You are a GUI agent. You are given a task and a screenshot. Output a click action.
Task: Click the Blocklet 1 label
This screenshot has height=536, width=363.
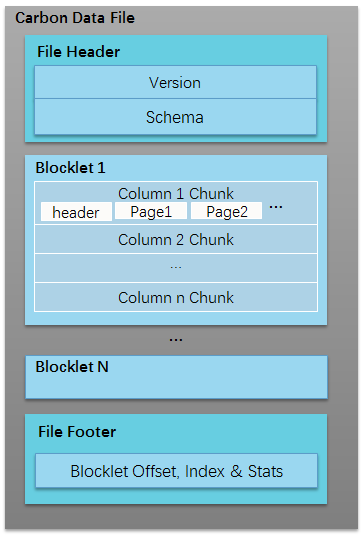(70, 168)
